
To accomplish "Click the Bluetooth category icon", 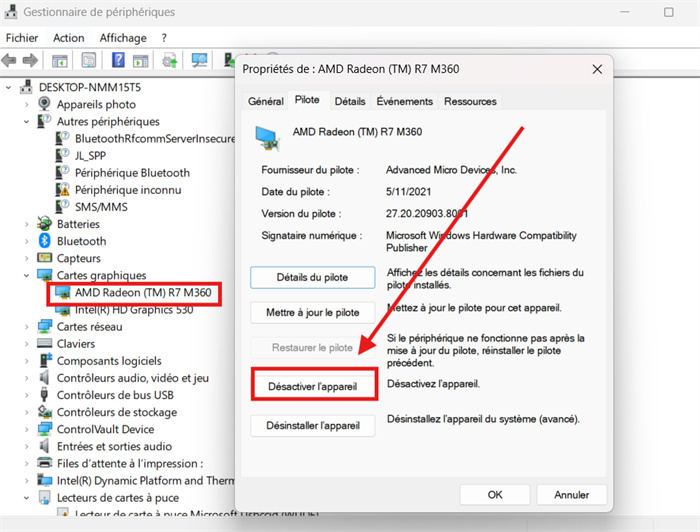I will pos(44,241).
